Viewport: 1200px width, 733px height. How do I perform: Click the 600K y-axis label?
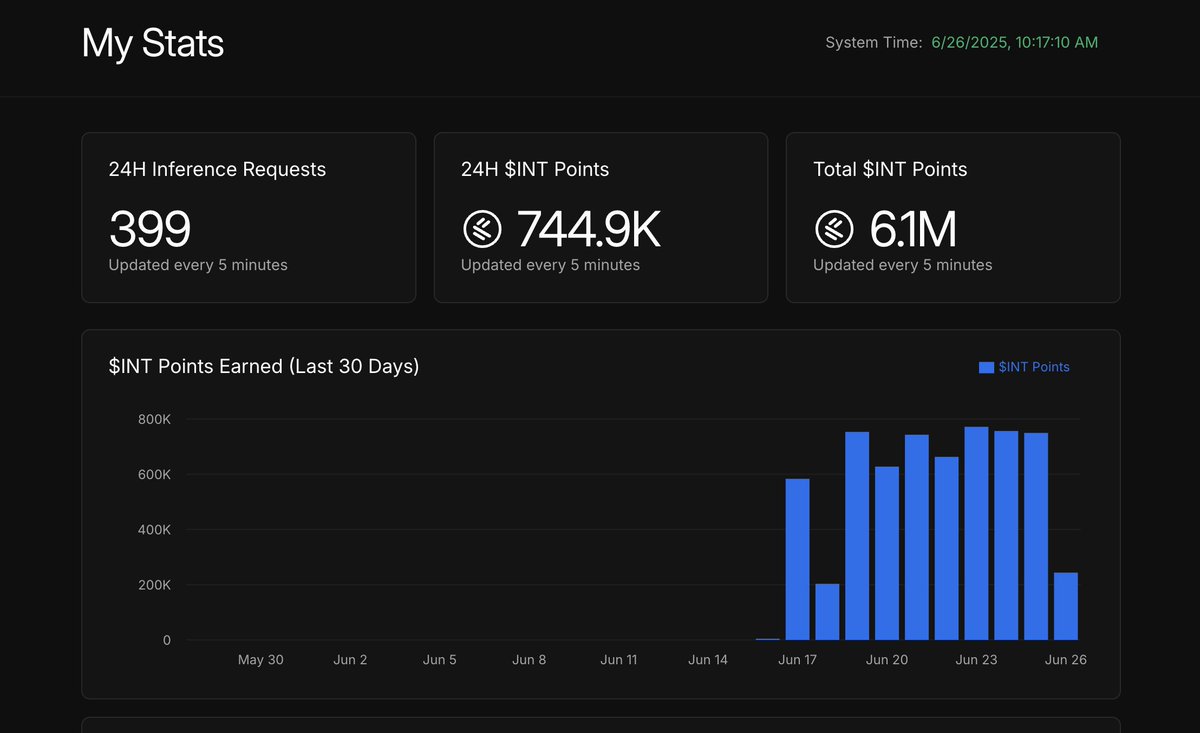[x=155, y=474]
